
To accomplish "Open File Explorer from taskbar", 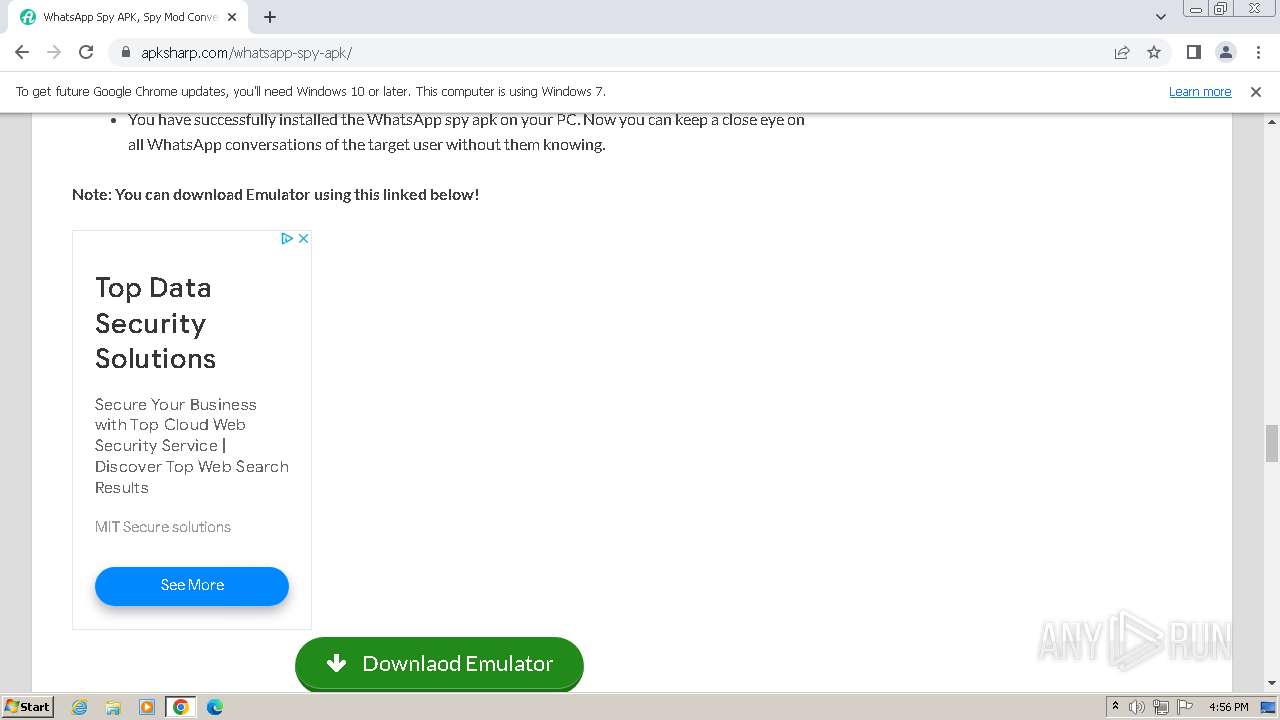I will [113, 707].
